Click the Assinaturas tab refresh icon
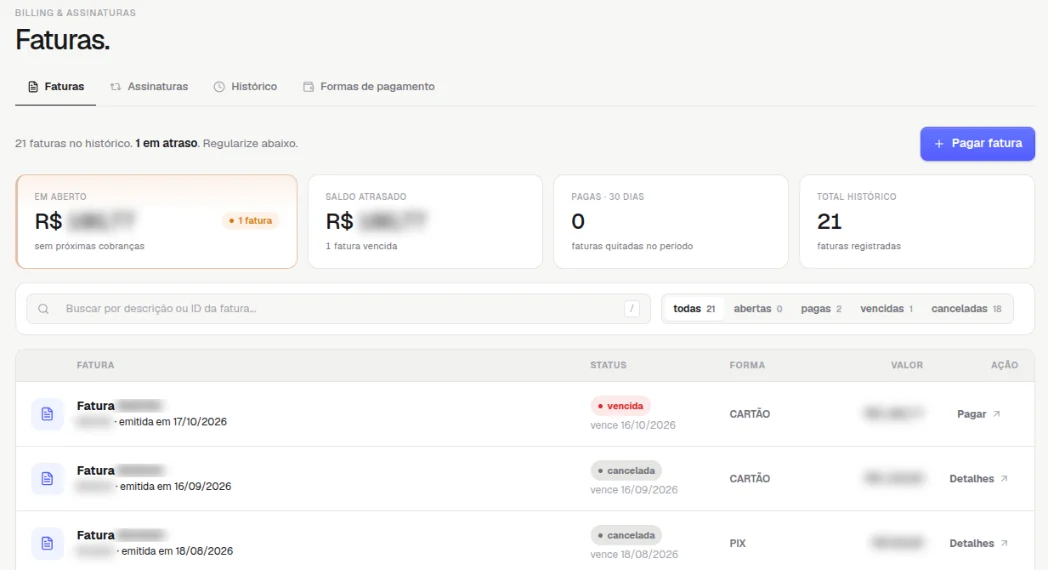This screenshot has height=570, width=1048. pos(116,87)
